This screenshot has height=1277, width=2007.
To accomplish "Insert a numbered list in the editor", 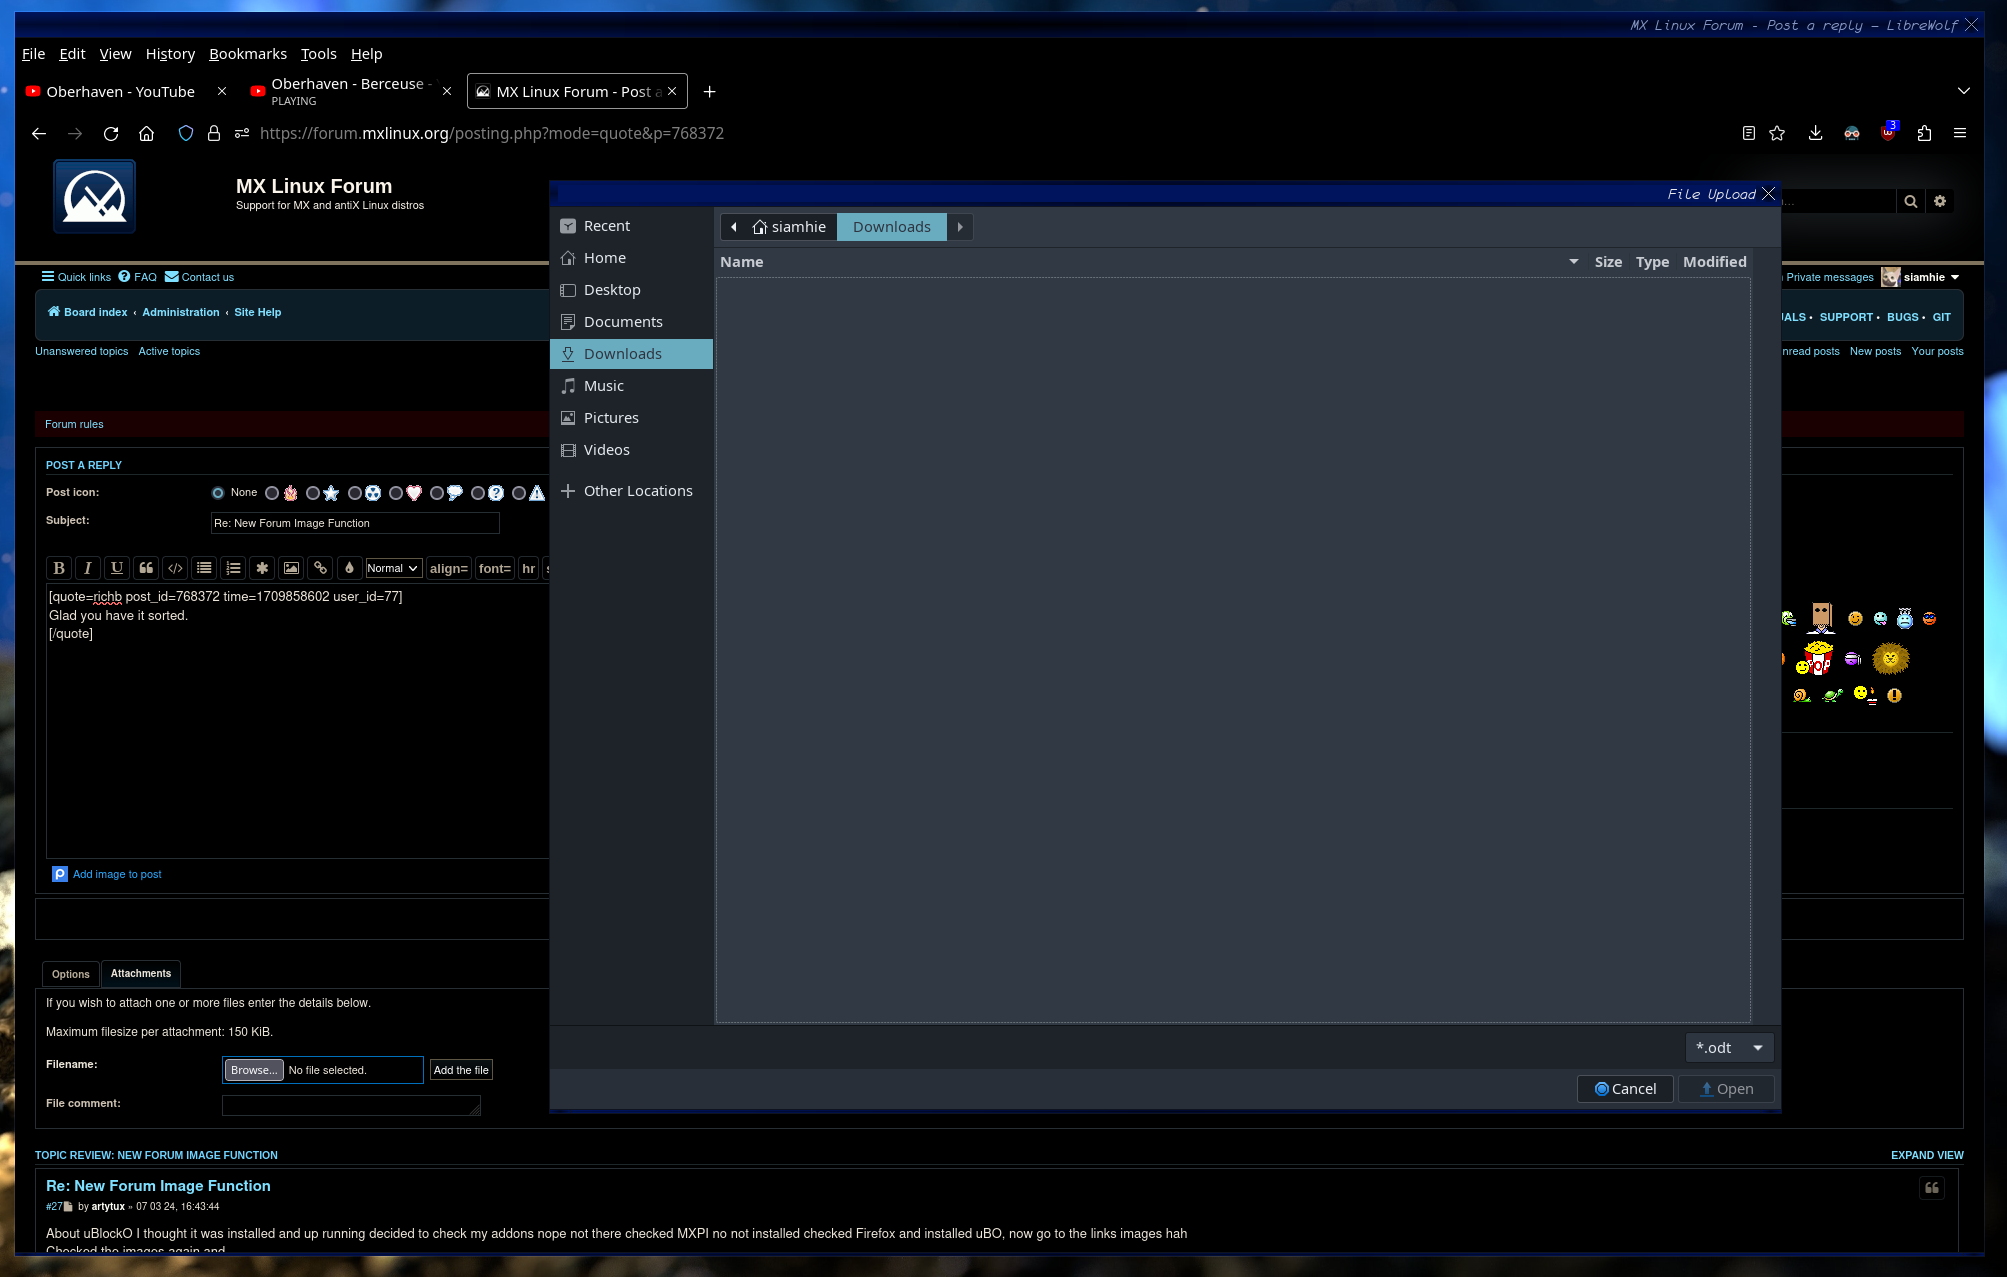I will click(233, 568).
